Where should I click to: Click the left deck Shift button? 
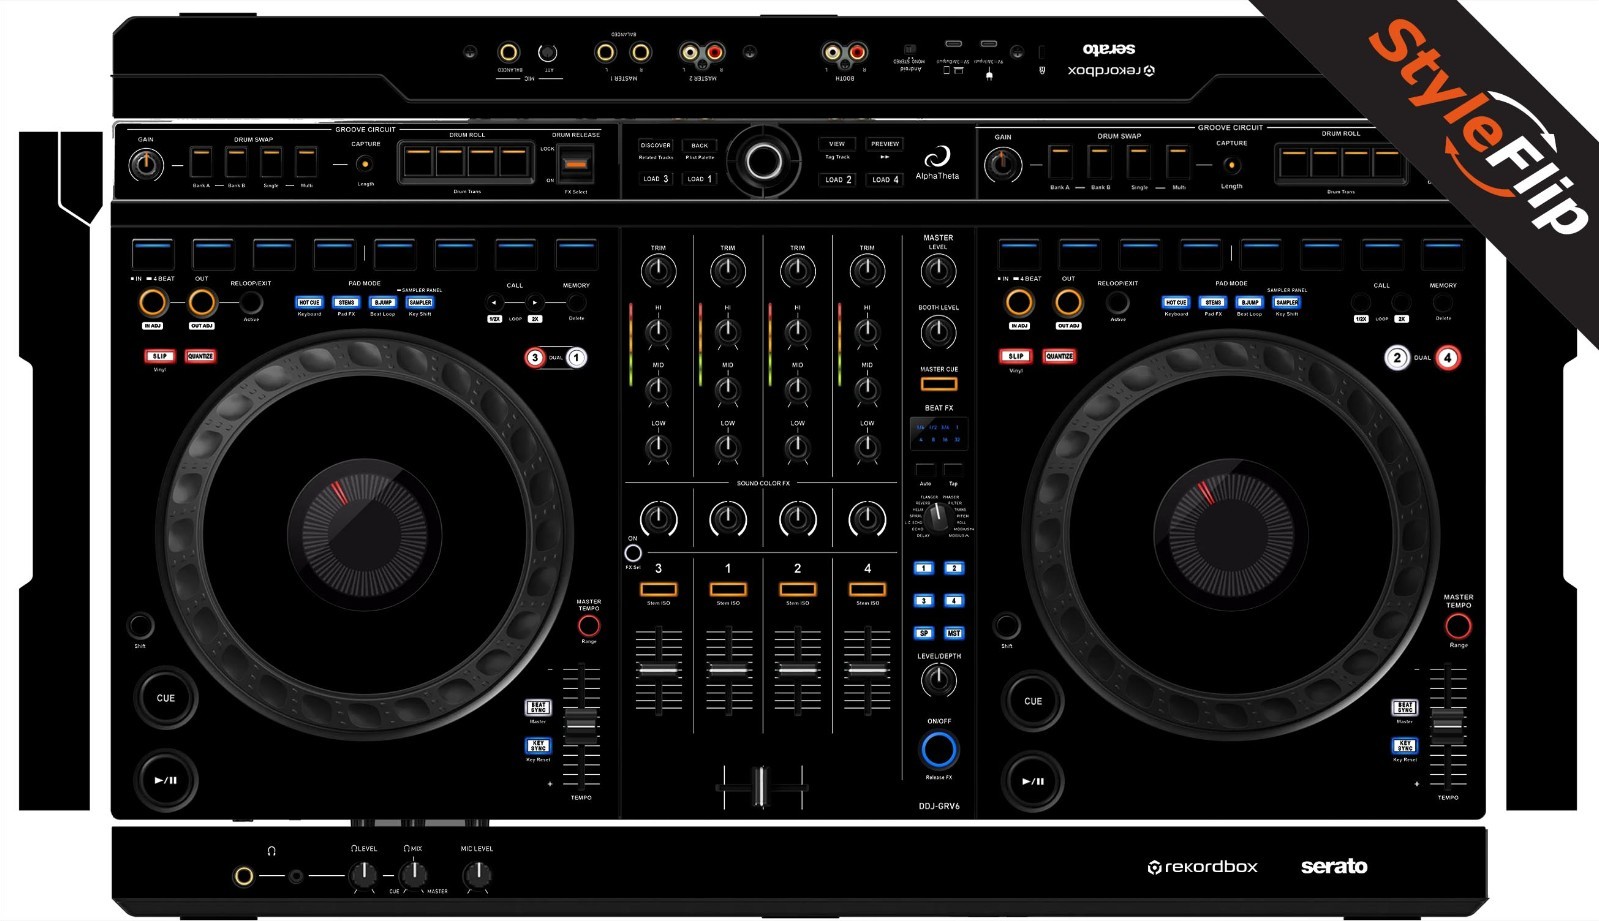(140, 626)
